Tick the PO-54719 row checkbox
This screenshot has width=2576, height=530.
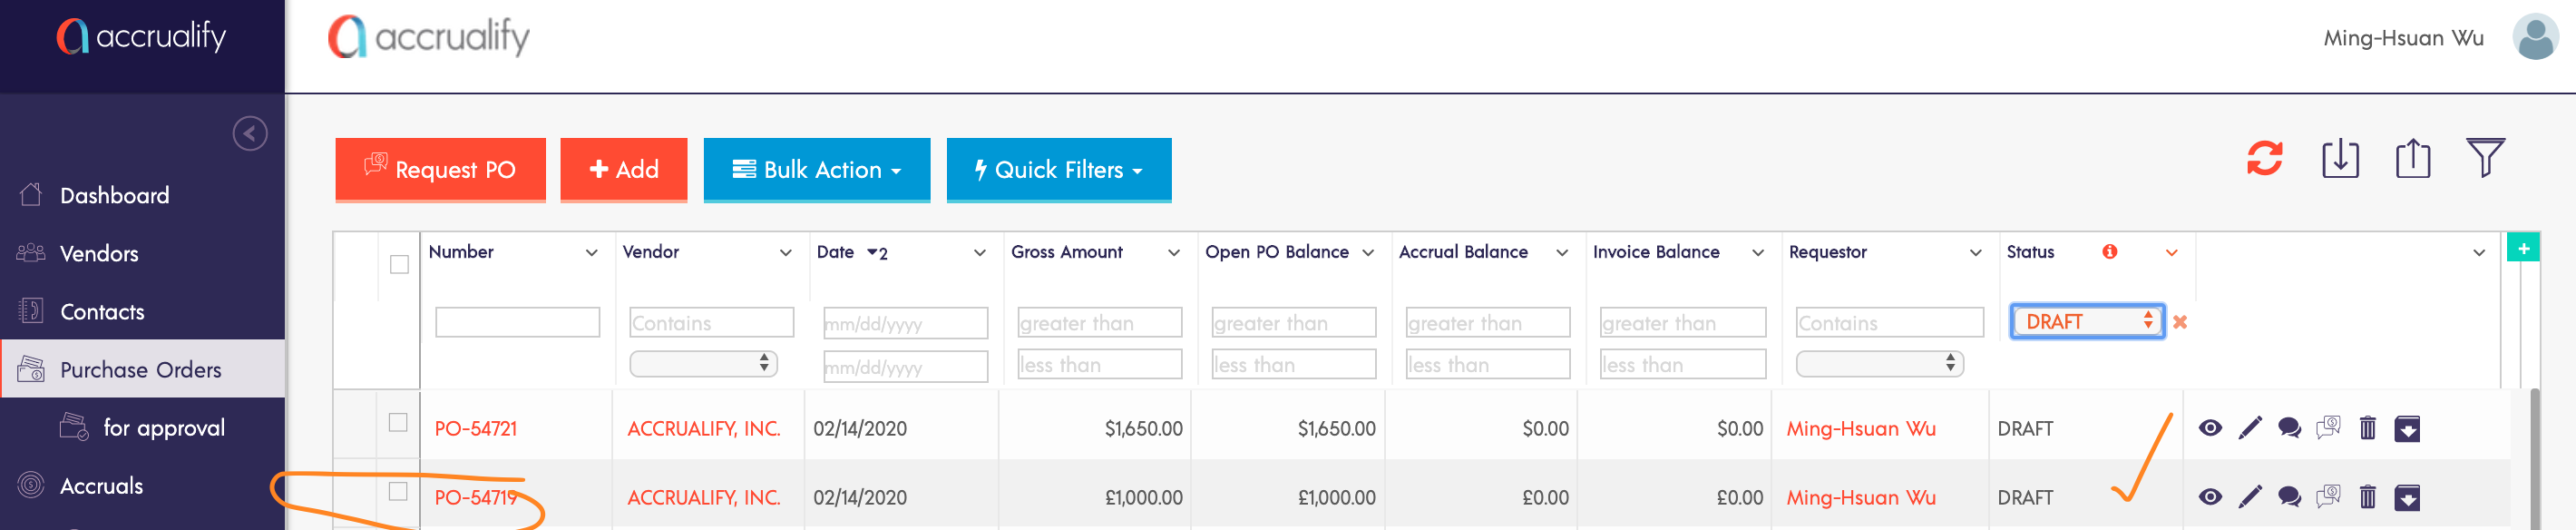pos(398,492)
